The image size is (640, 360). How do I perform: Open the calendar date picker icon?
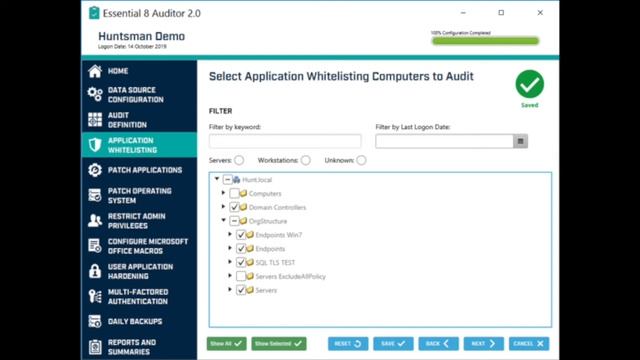point(520,141)
